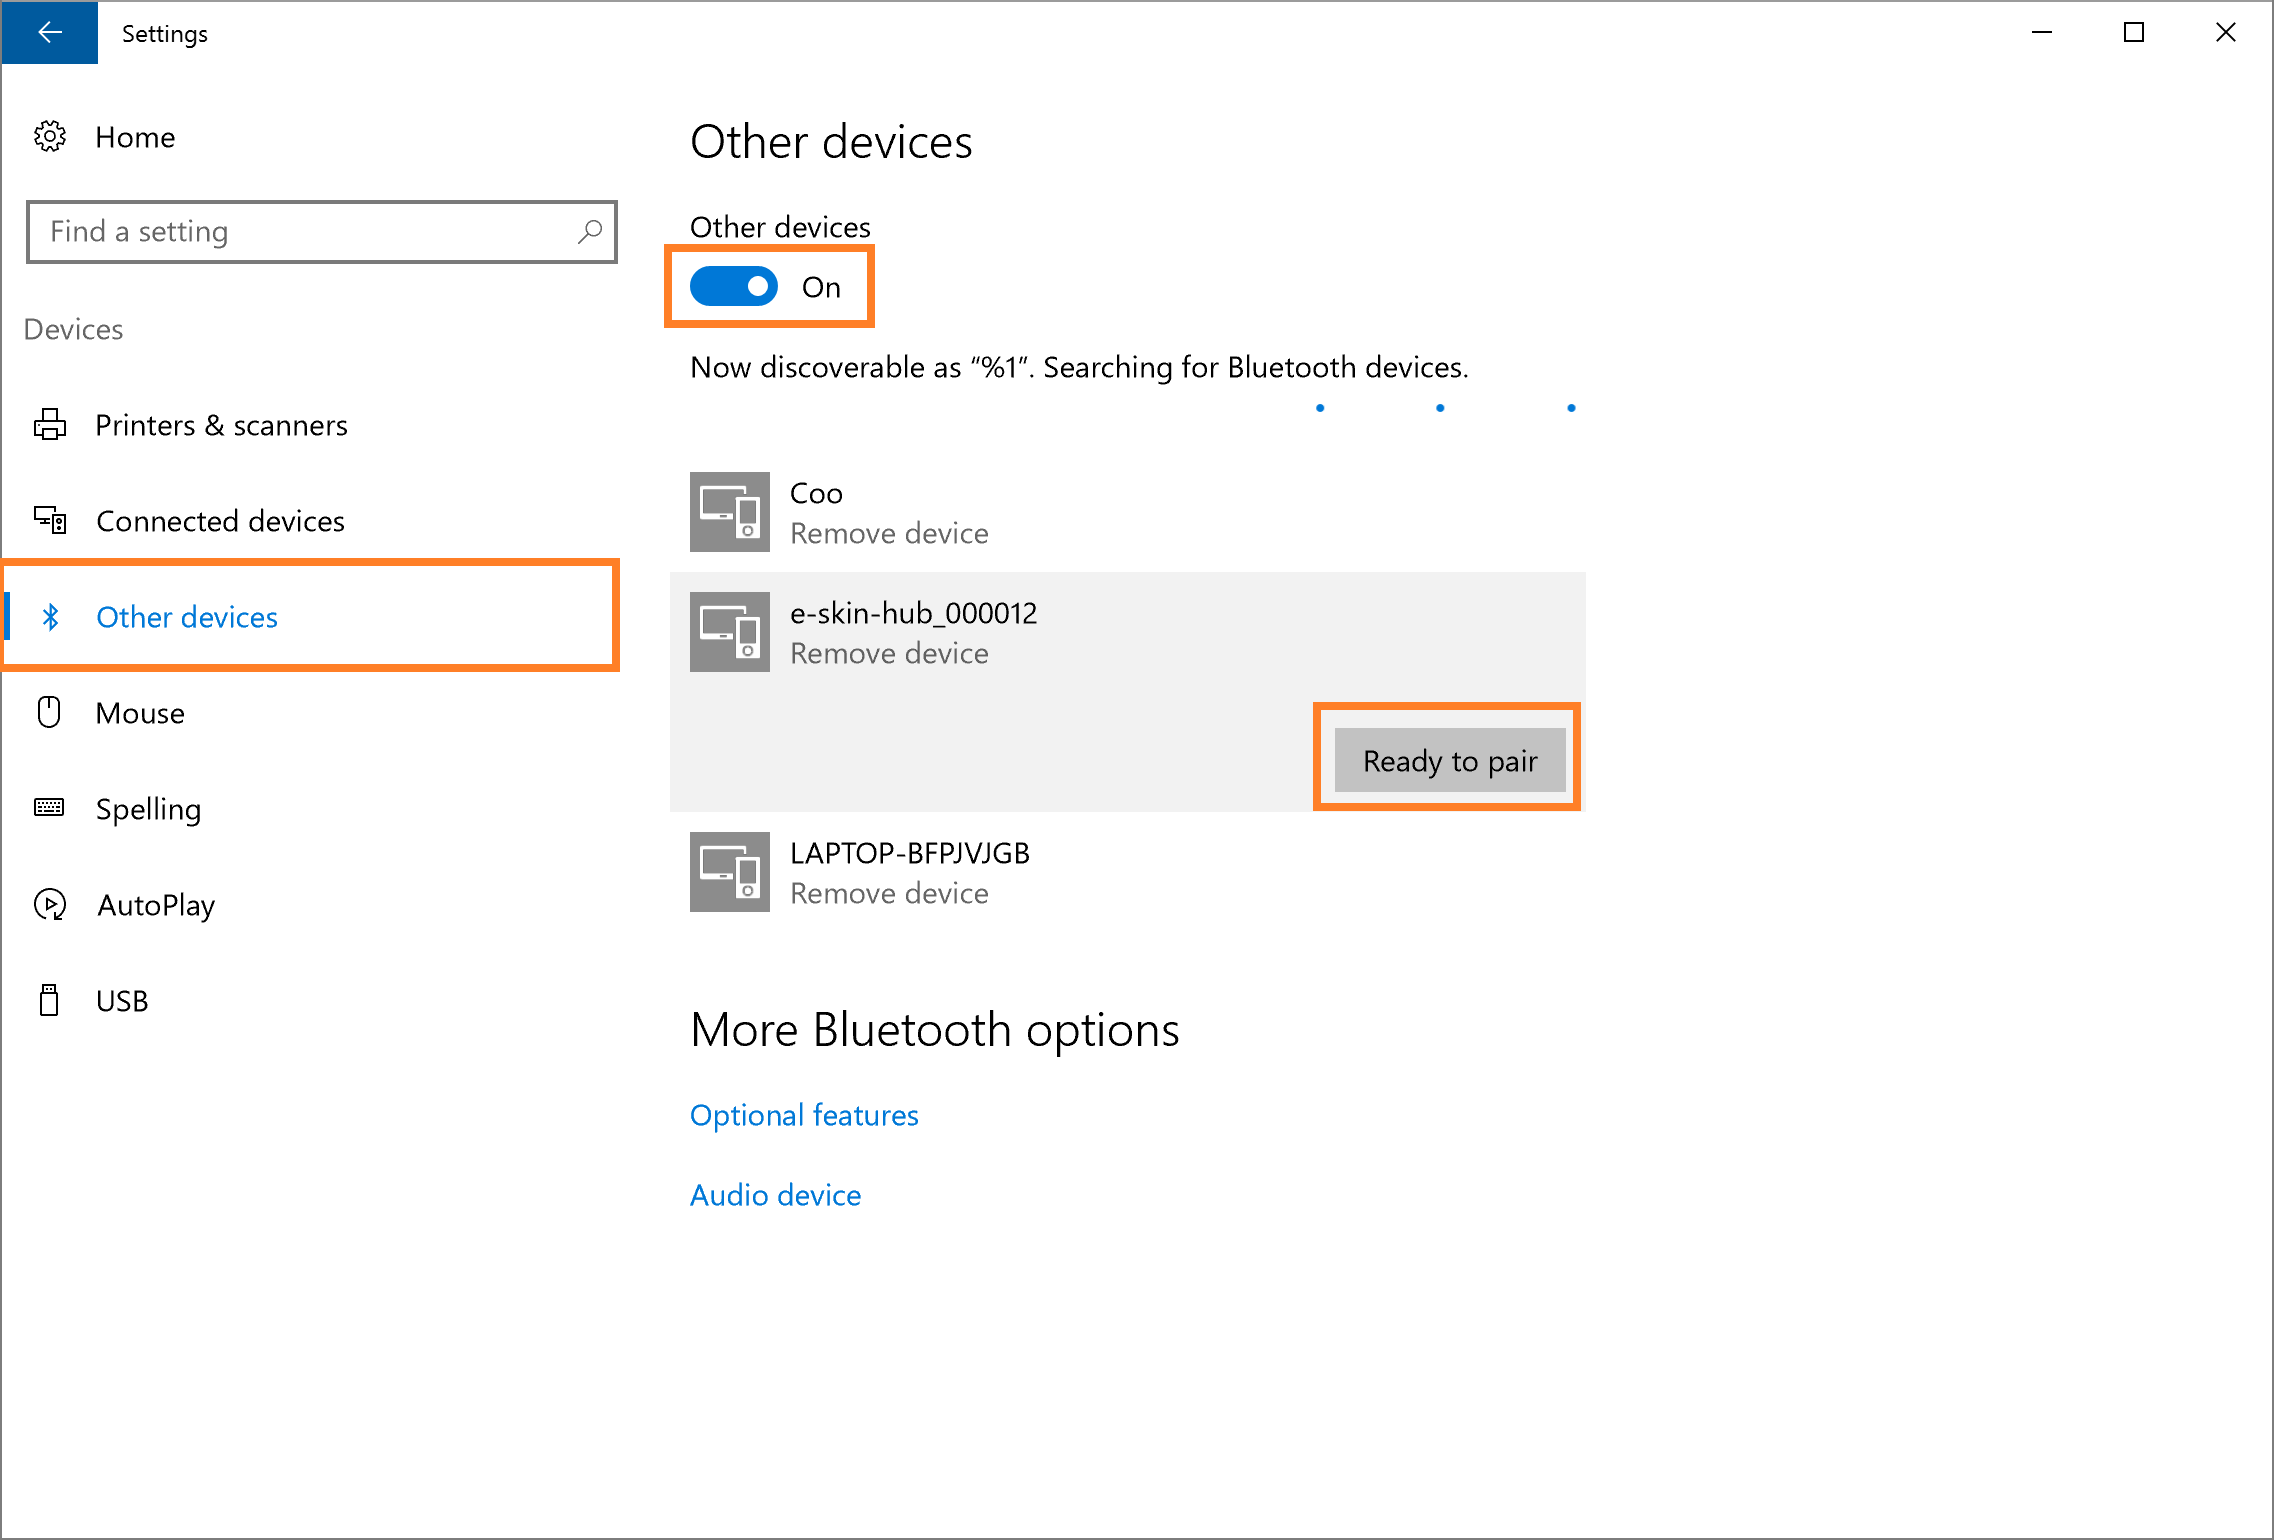Screen dimensions: 2274x1540
Task: Click the Ready to pair button
Action: coord(1450,761)
